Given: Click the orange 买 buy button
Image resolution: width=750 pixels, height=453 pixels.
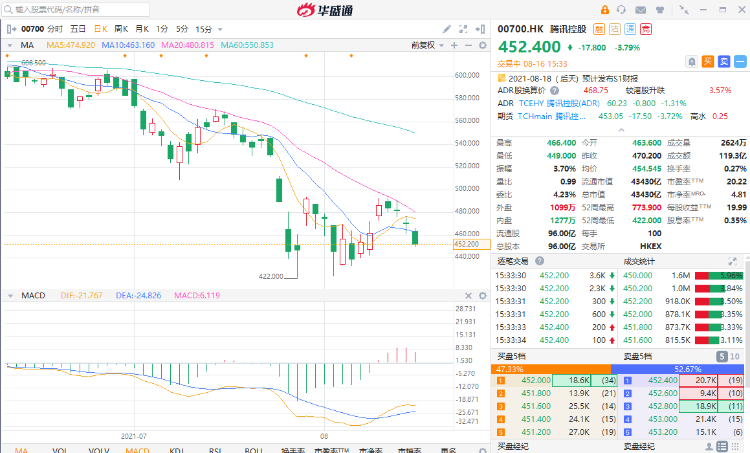Looking at the screenshot, I should (708, 61).
